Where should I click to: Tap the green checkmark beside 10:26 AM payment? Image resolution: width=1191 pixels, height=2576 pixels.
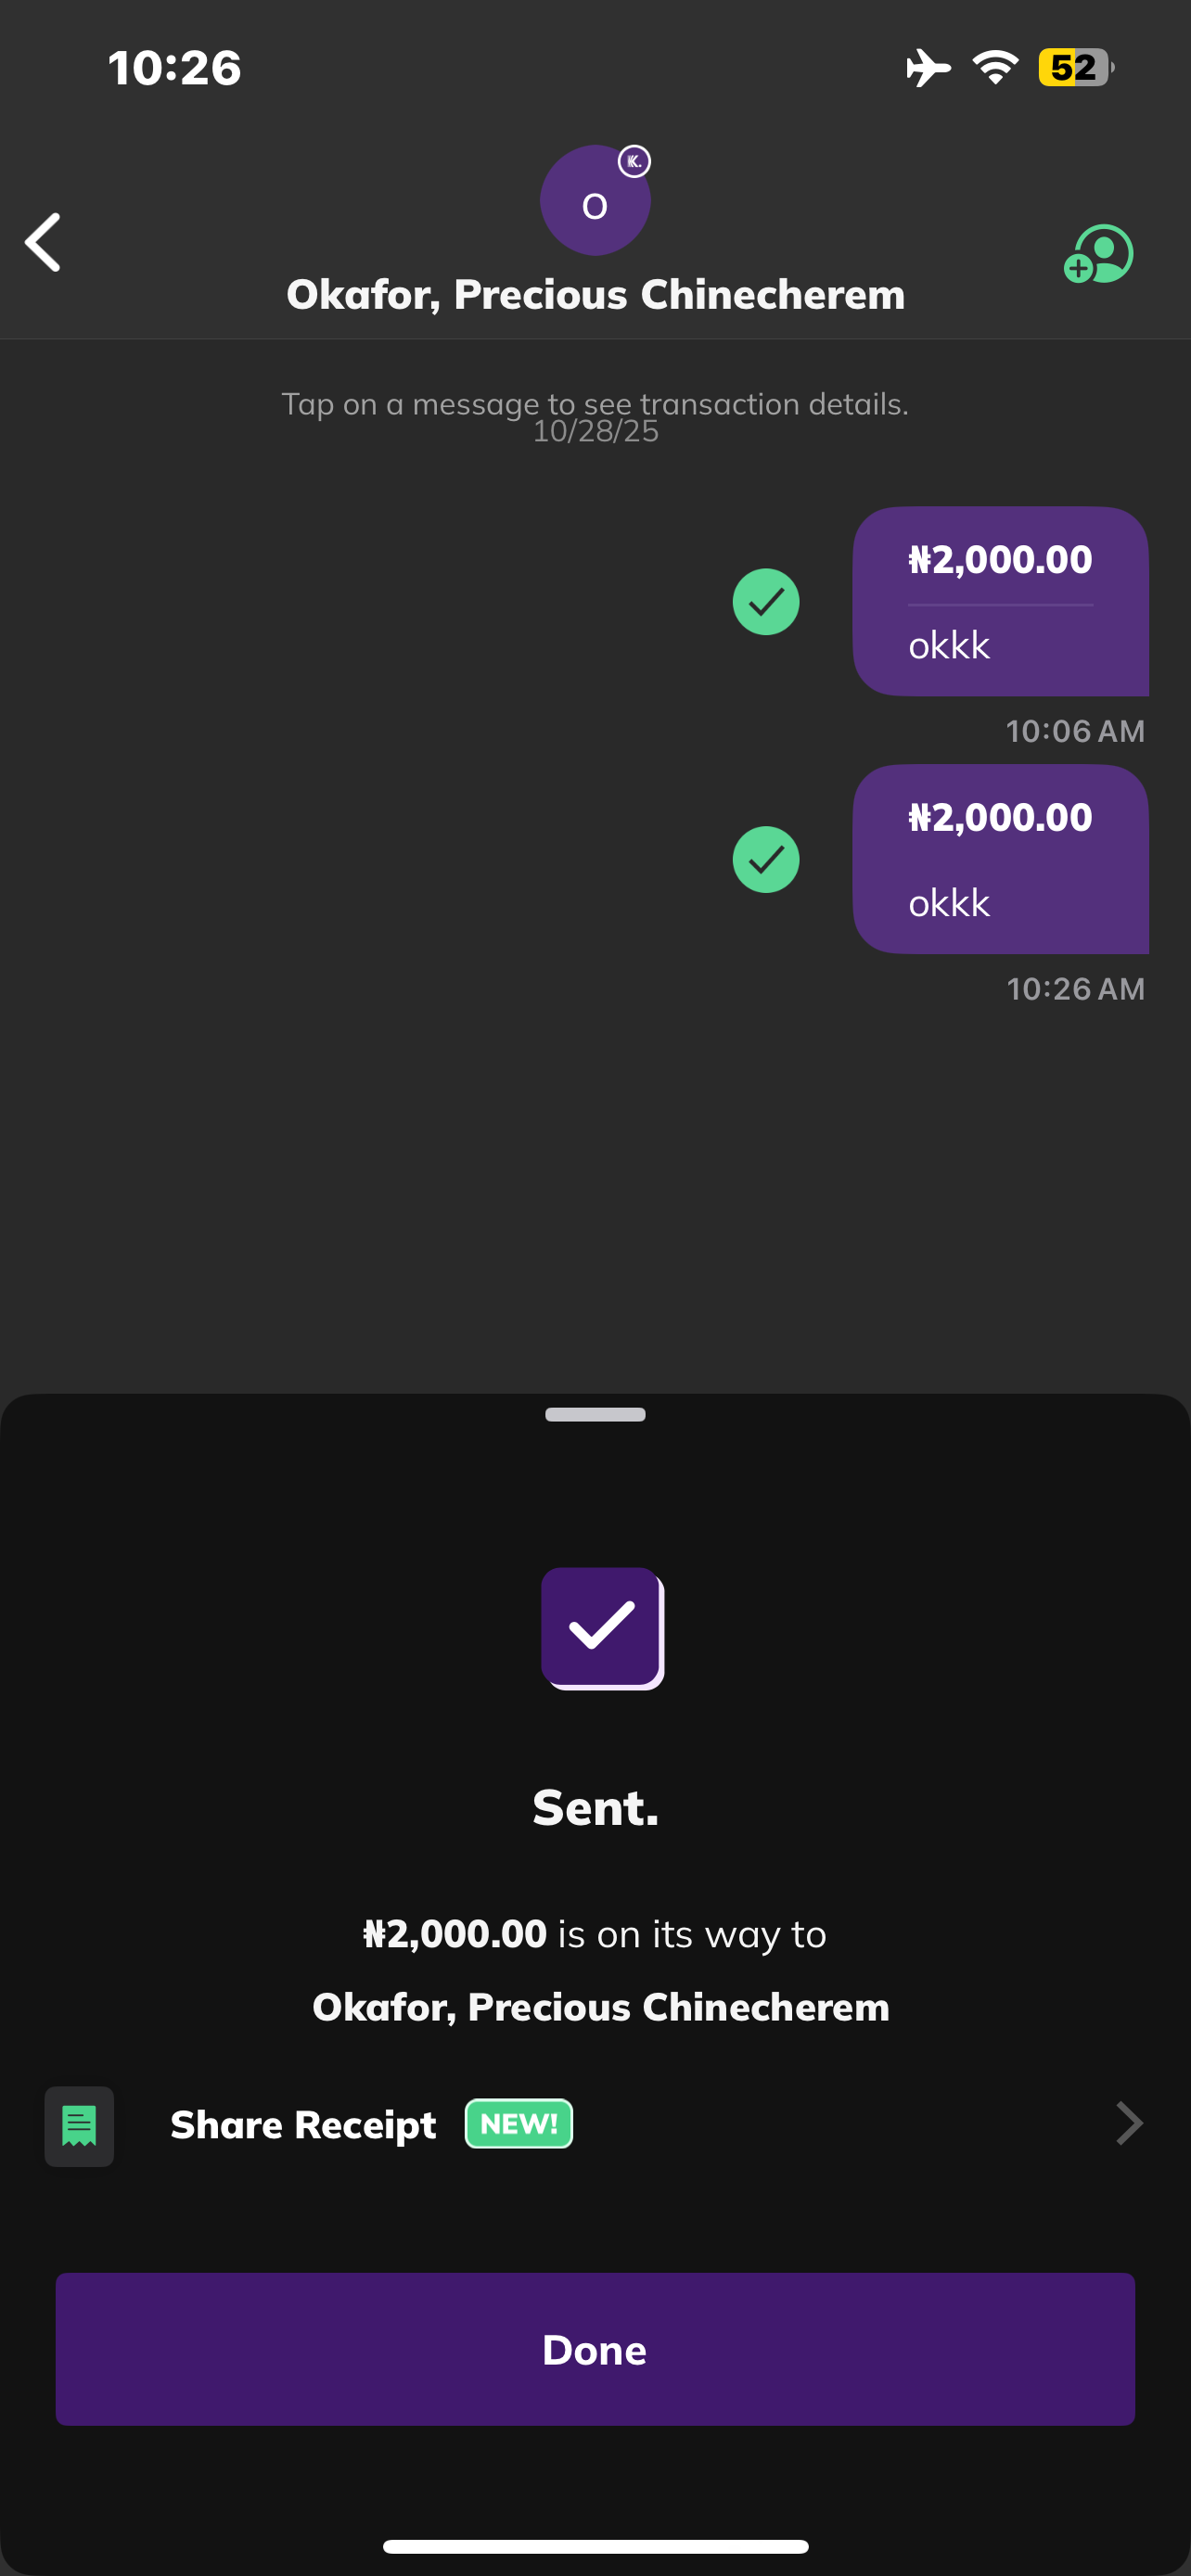click(x=765, y=860)
